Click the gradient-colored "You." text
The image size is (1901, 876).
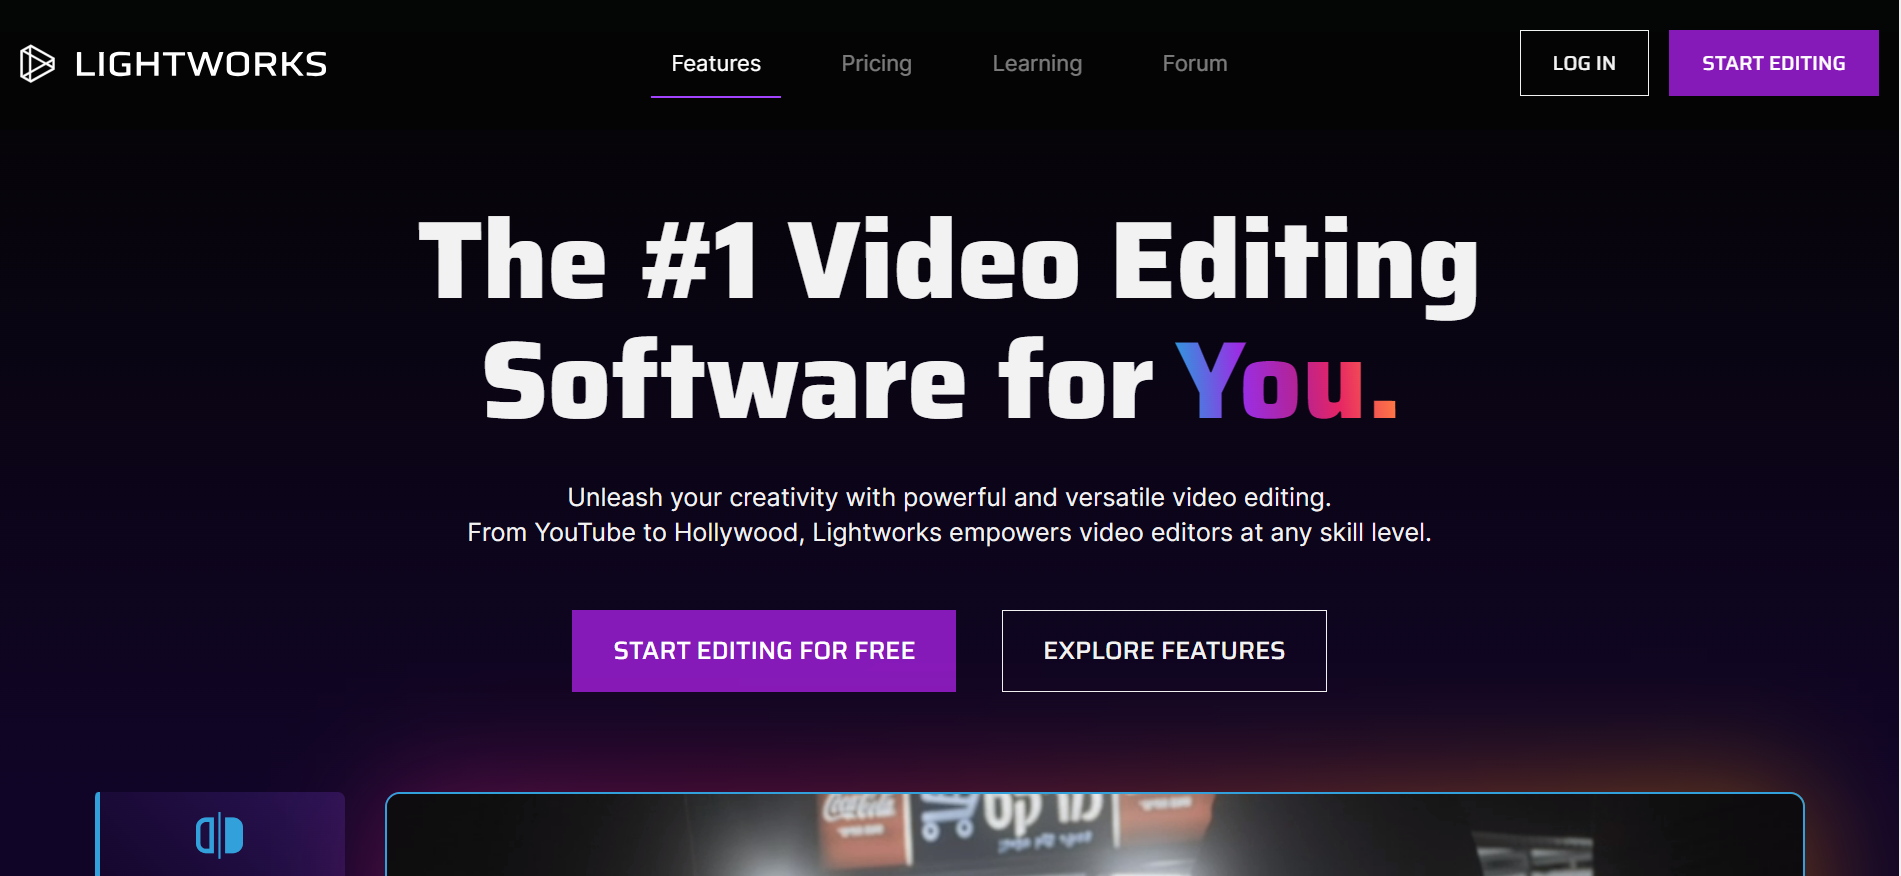tap(1285, 382)
